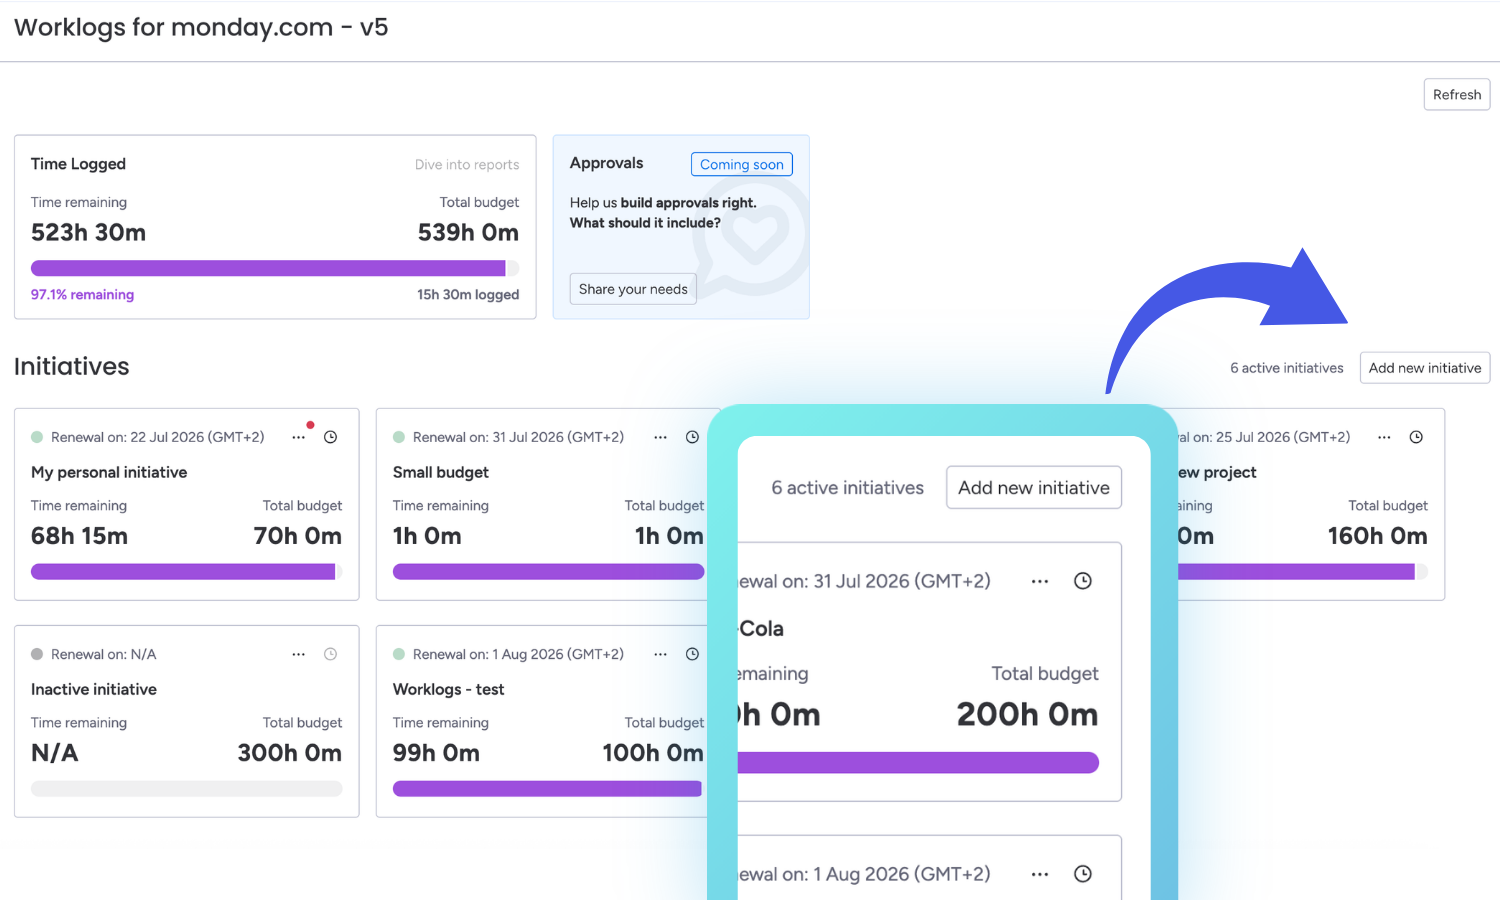The width and height of the screenshot is (1500, 900).
Task: Click Worklogs for monday.com - v5 title
Action: [x=201, y=27]
